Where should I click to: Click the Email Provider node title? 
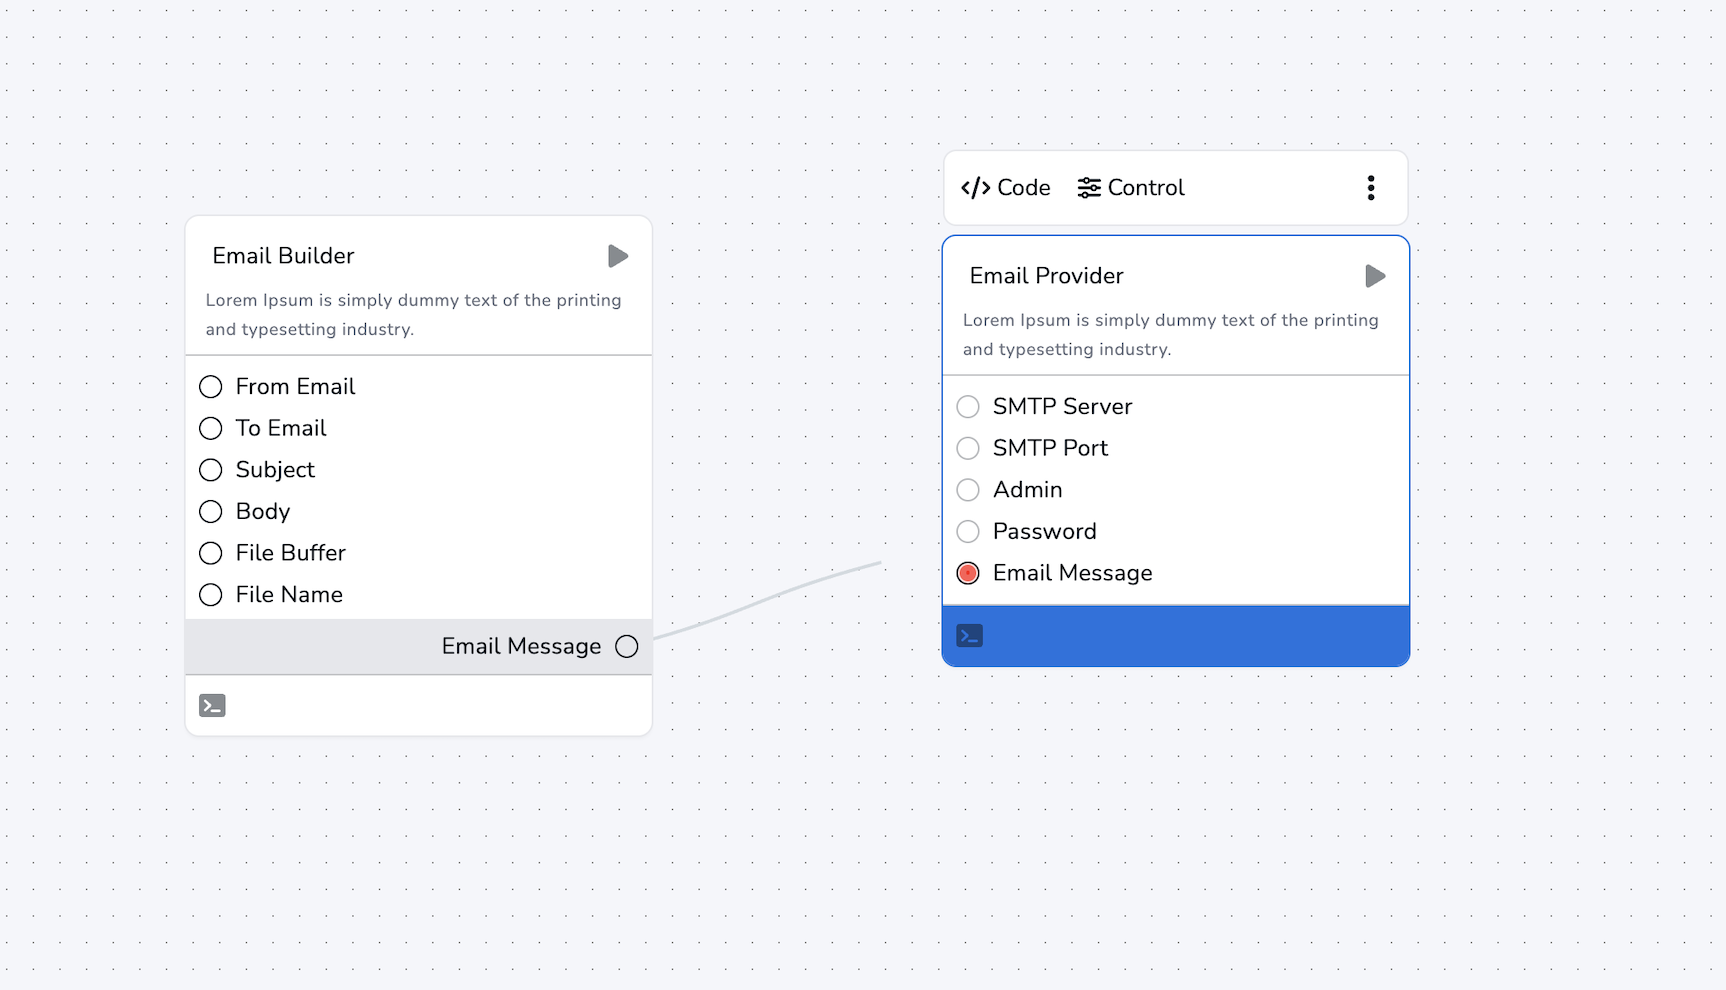pyautogui.click(x=1045, y=276)
